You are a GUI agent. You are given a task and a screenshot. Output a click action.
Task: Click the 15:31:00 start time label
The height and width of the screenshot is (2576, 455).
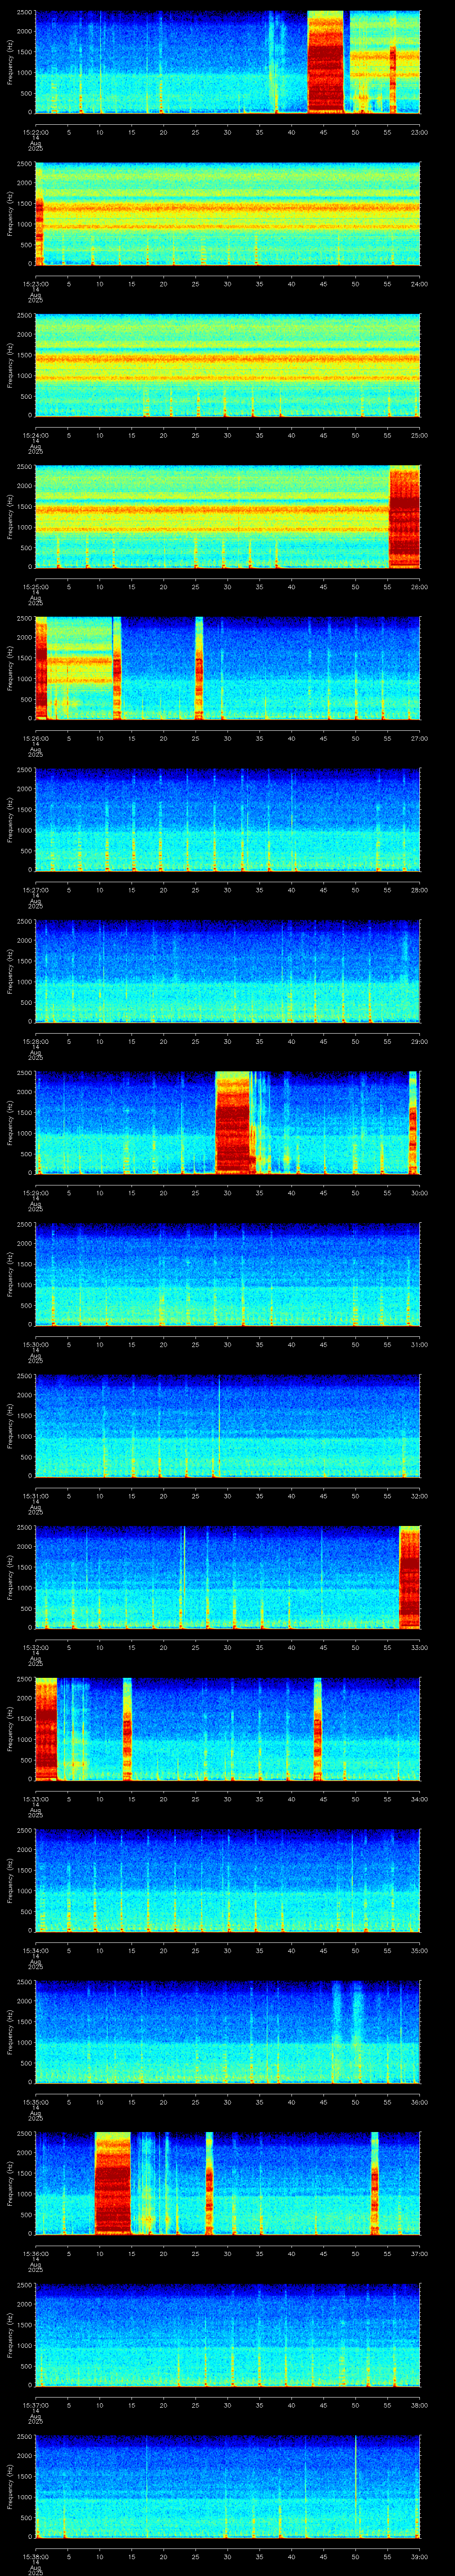point(35,1496)
